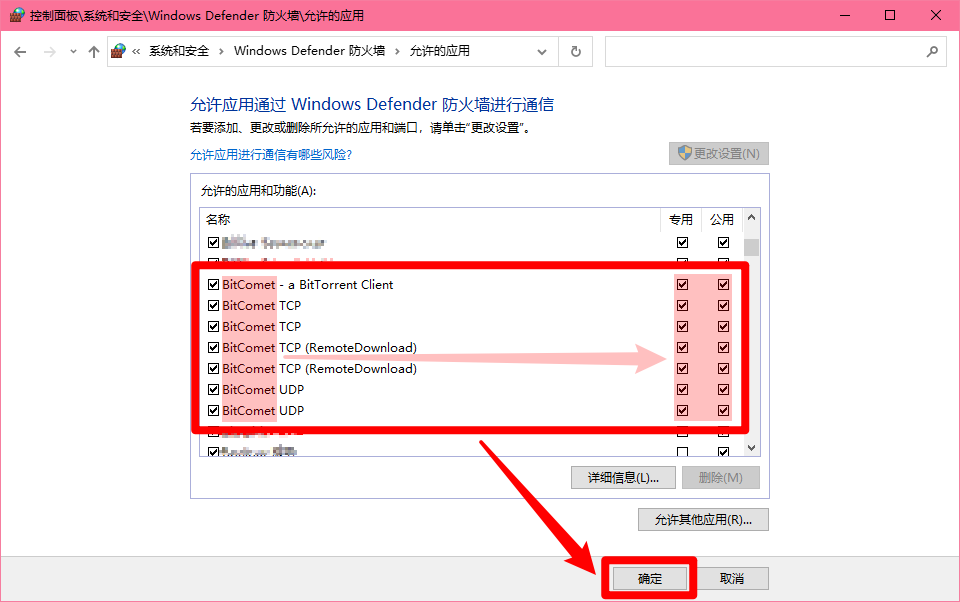
Task: Toggle the BitComet - a BitTorrent Client checkbox
Action: (x=213, y=284)
